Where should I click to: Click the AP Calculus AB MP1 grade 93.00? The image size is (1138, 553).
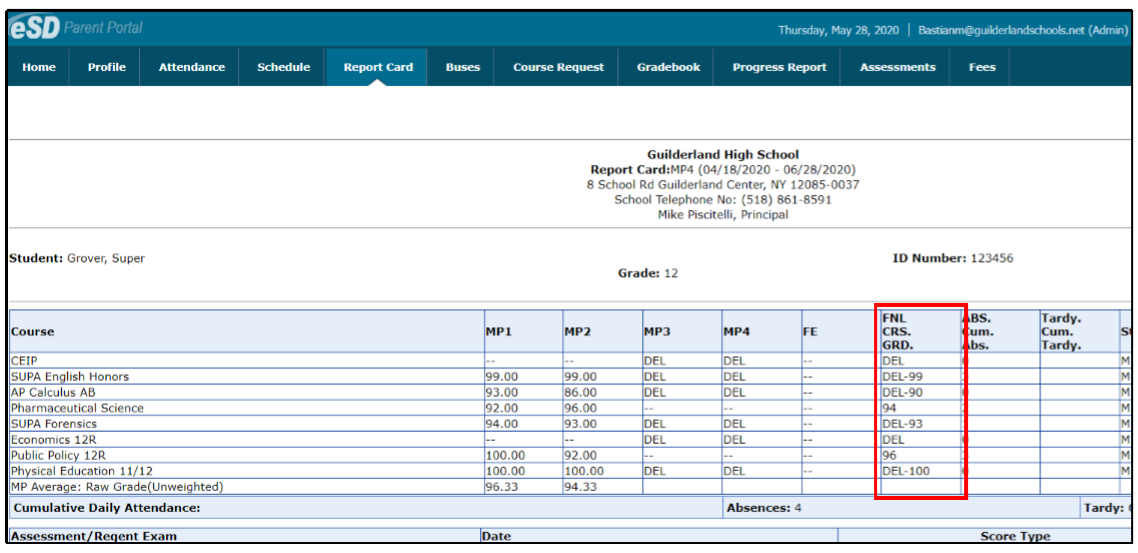[501, 392]
